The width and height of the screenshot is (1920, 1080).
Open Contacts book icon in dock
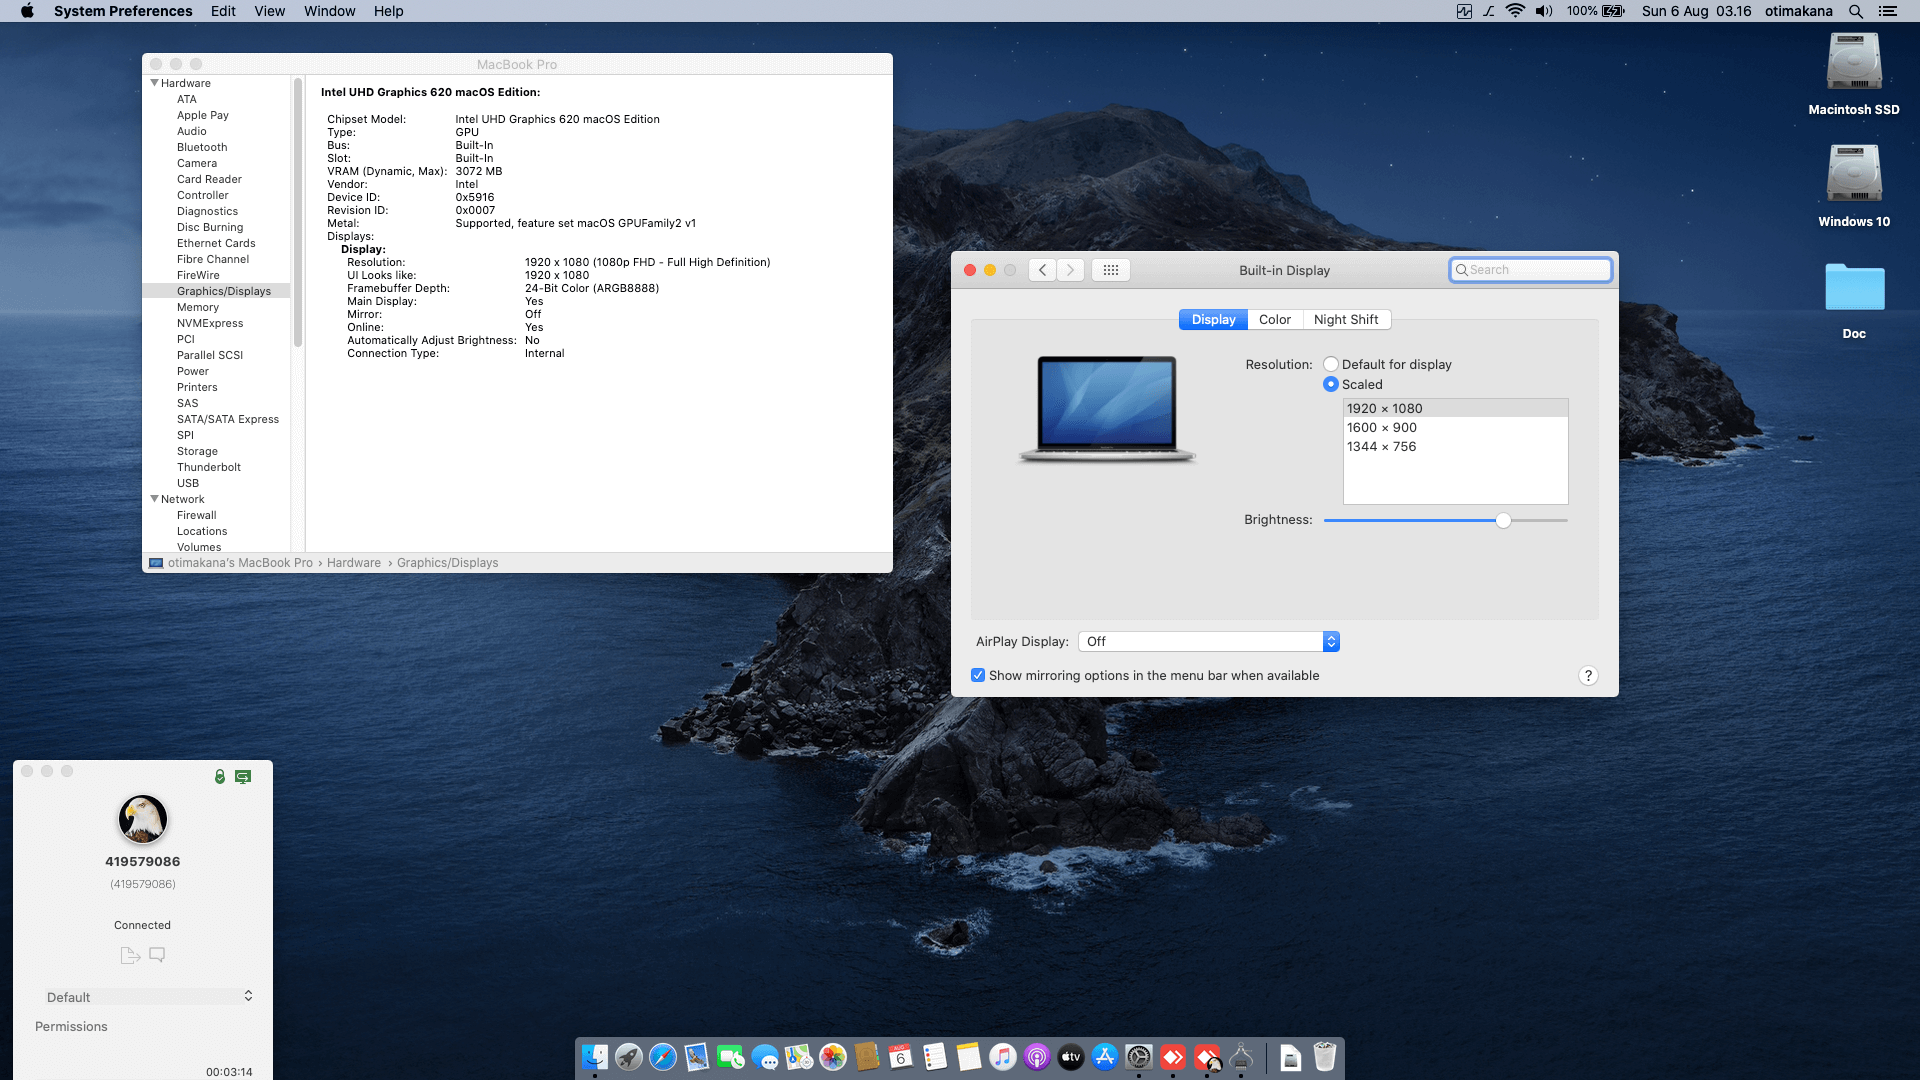pos(867,1057)
